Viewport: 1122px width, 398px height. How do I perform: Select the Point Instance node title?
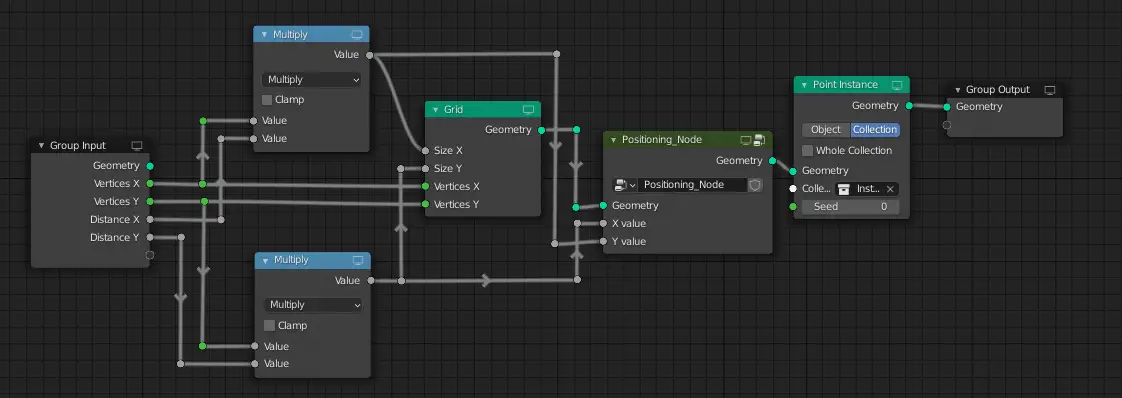(x=845, y=84)
